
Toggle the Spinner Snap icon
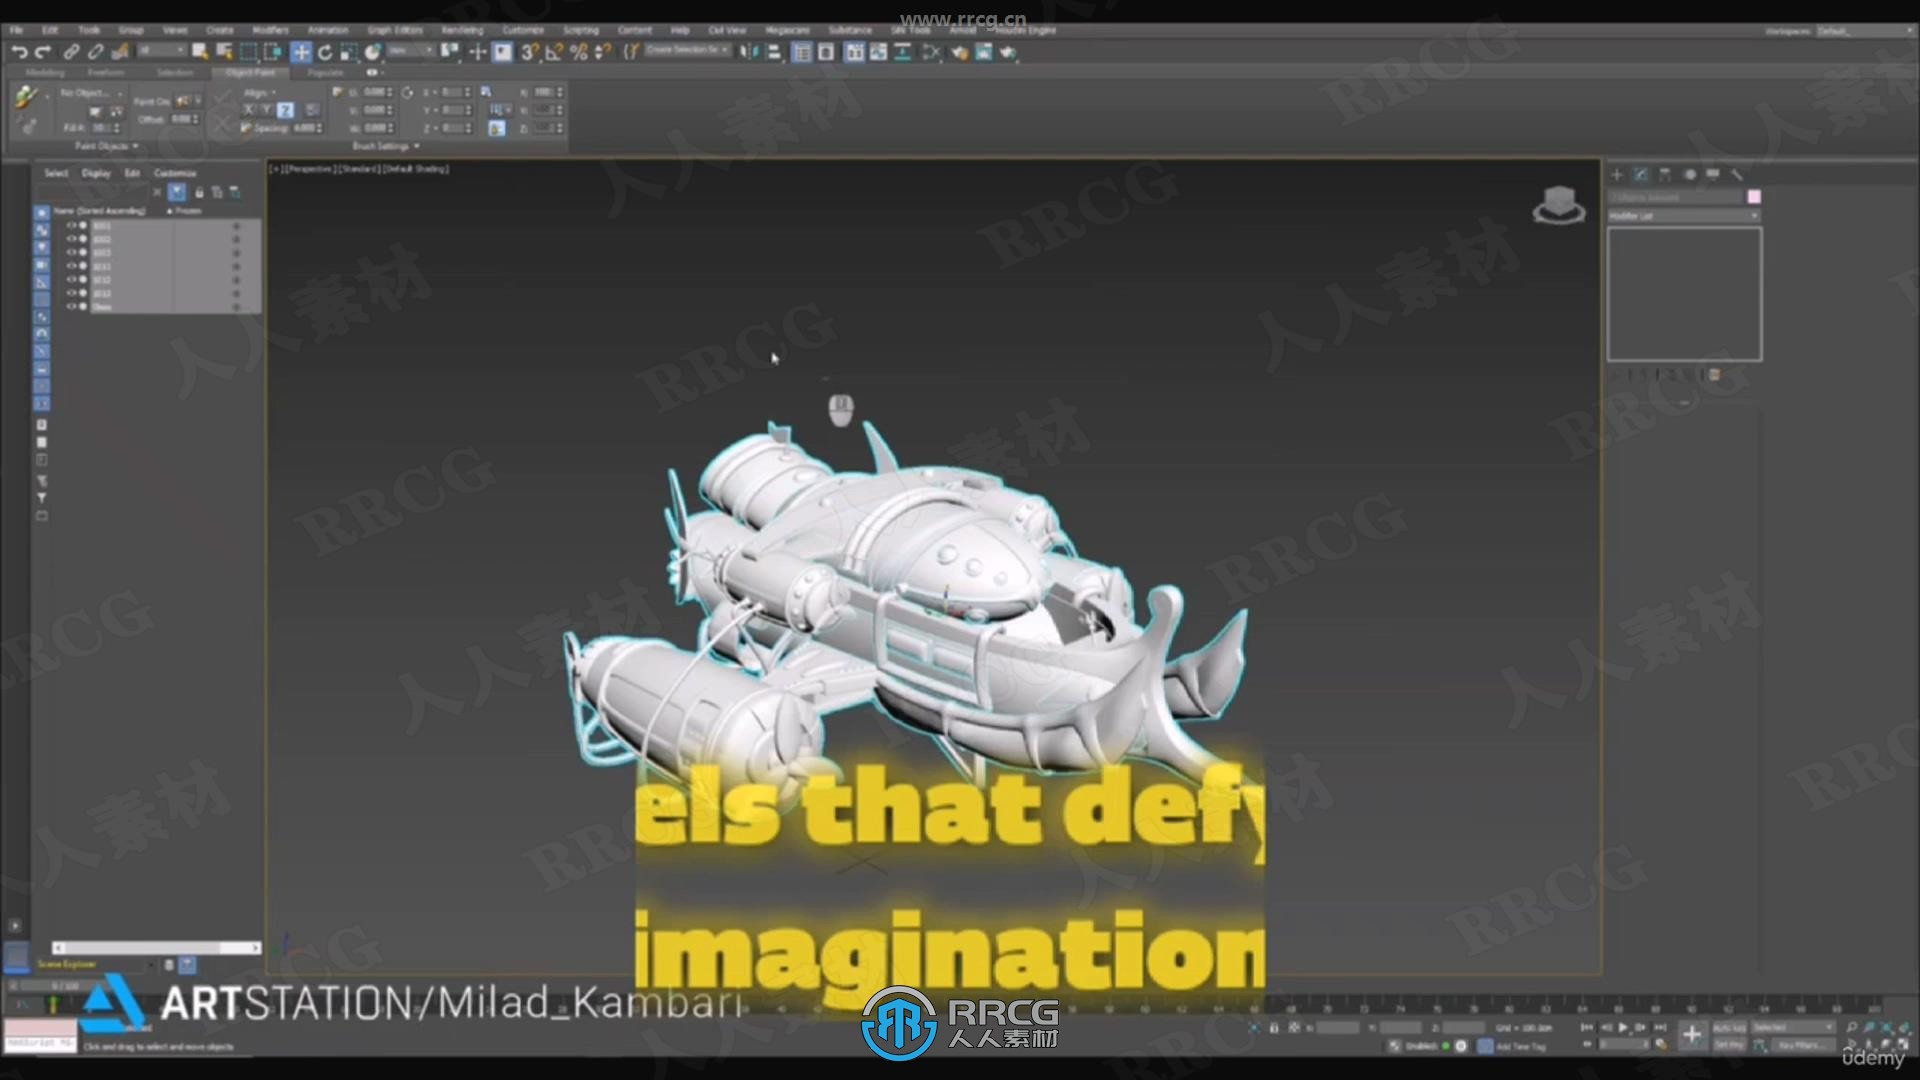[x=602, y=52]
